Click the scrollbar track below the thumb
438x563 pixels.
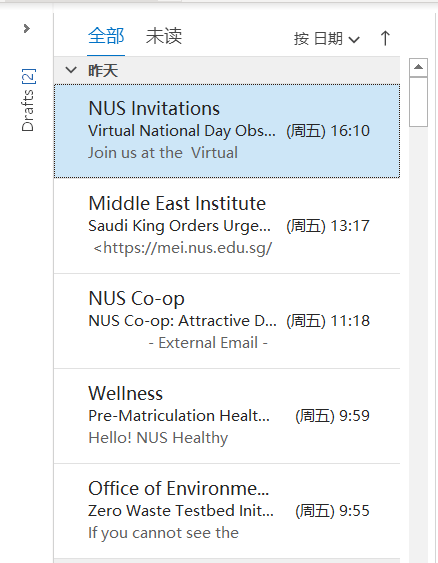tap(418, 341)
